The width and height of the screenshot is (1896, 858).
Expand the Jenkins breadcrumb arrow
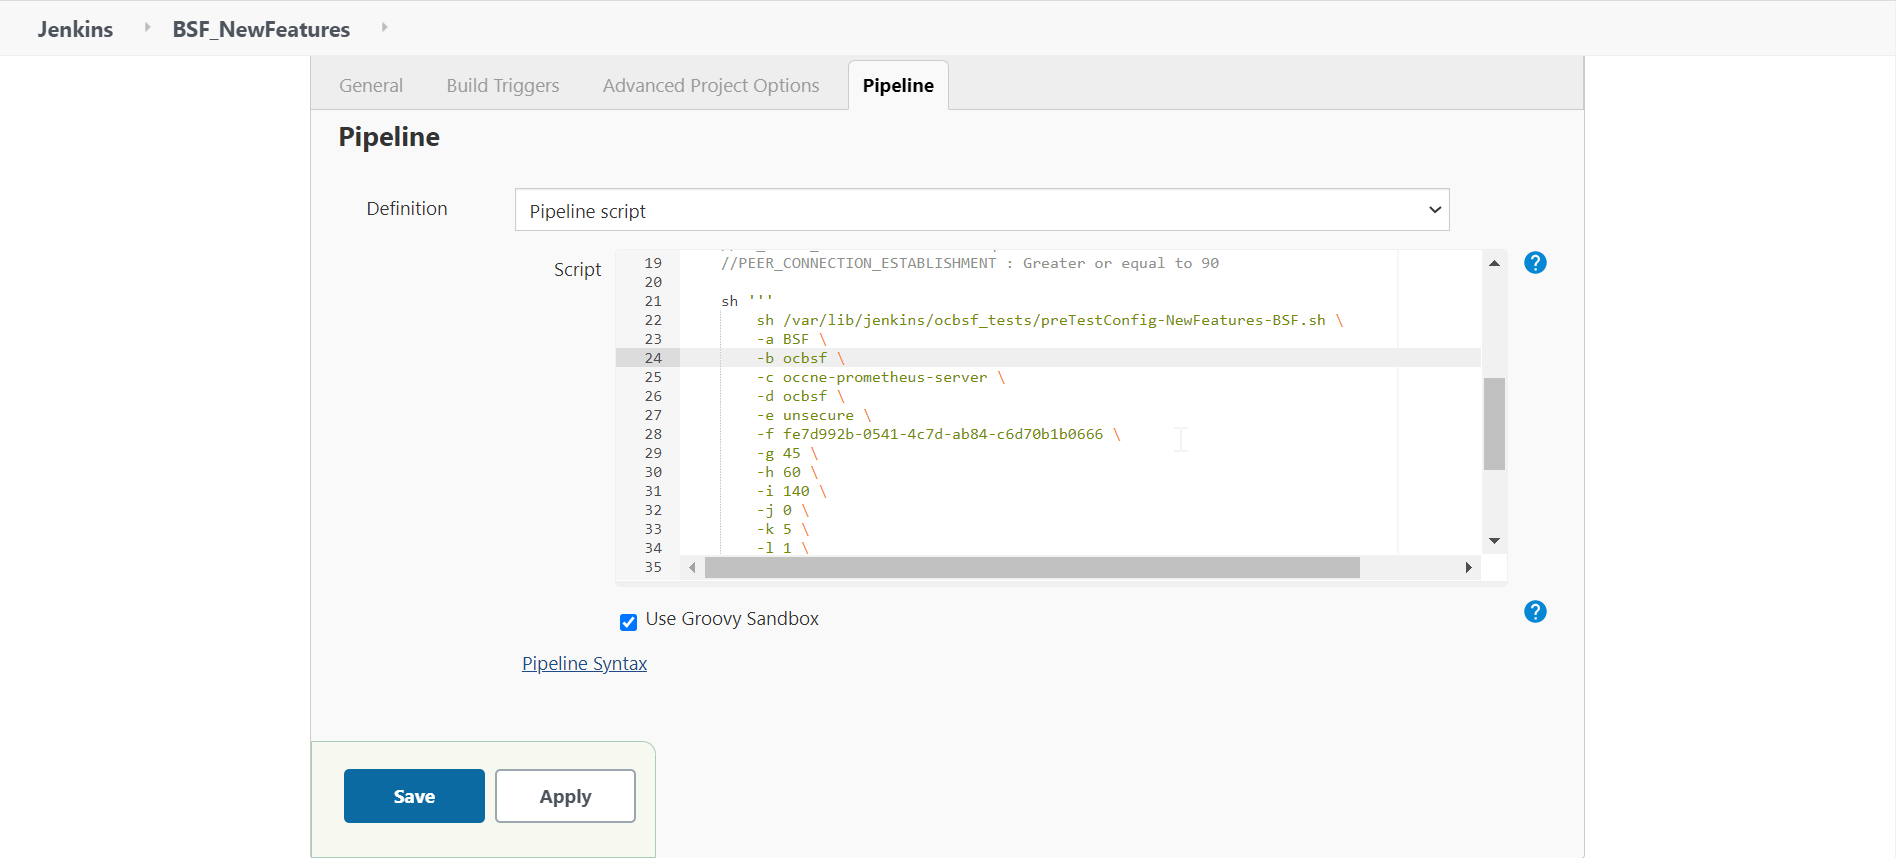[x=147, y=28]
